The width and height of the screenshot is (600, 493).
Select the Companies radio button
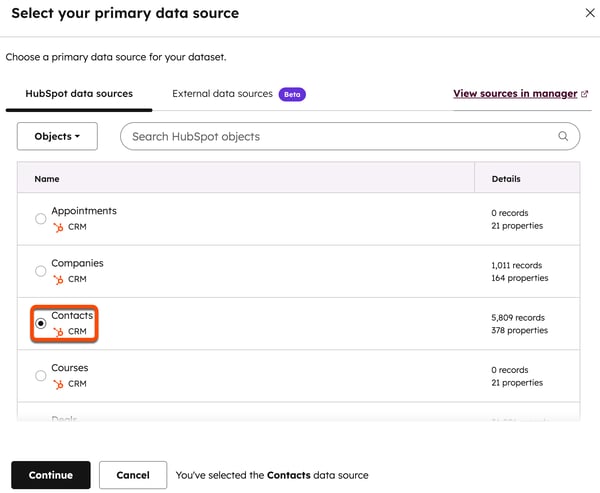tap(41, 271)
